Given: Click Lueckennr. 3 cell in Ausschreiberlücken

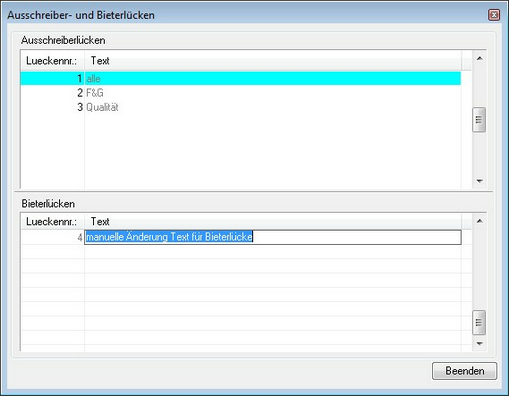Looking at the screenshot, I should click(52, 107).
